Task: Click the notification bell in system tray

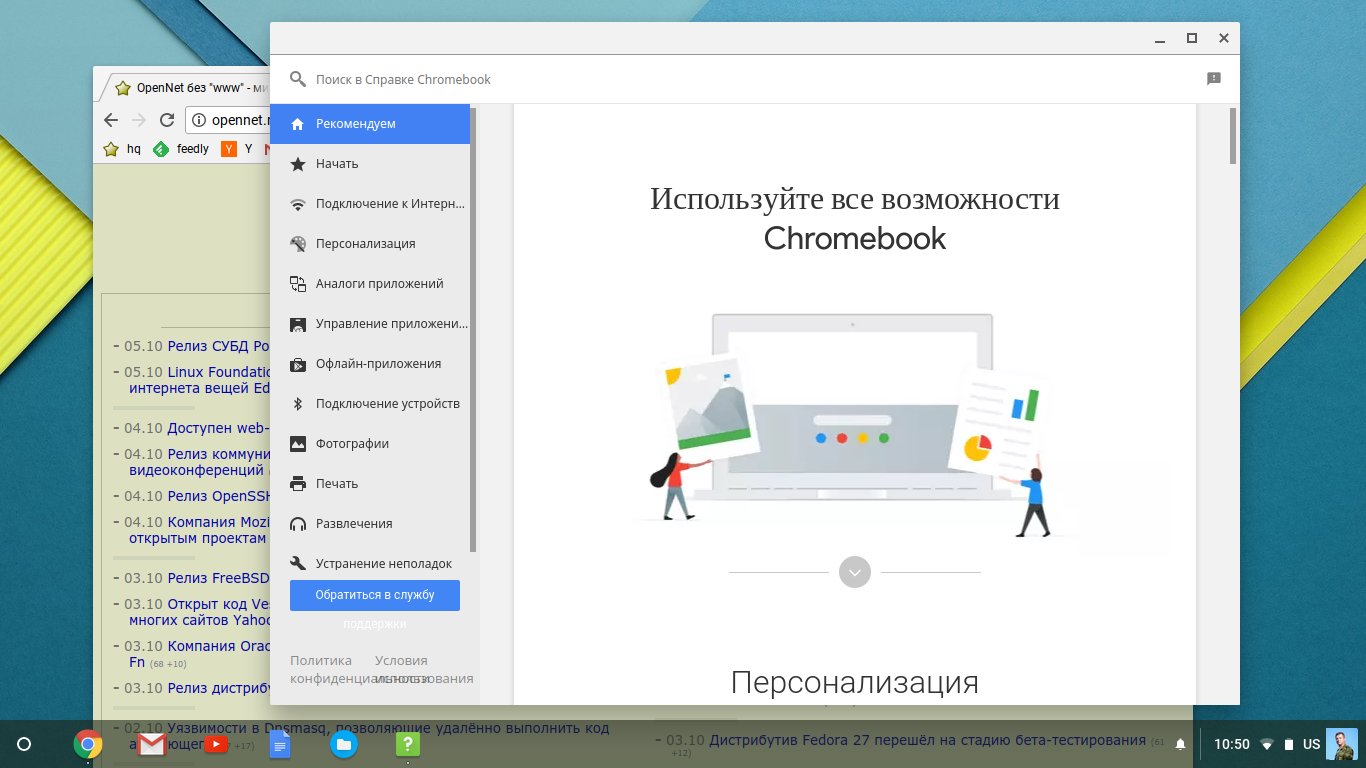Action: click(x=1180, y=744)
